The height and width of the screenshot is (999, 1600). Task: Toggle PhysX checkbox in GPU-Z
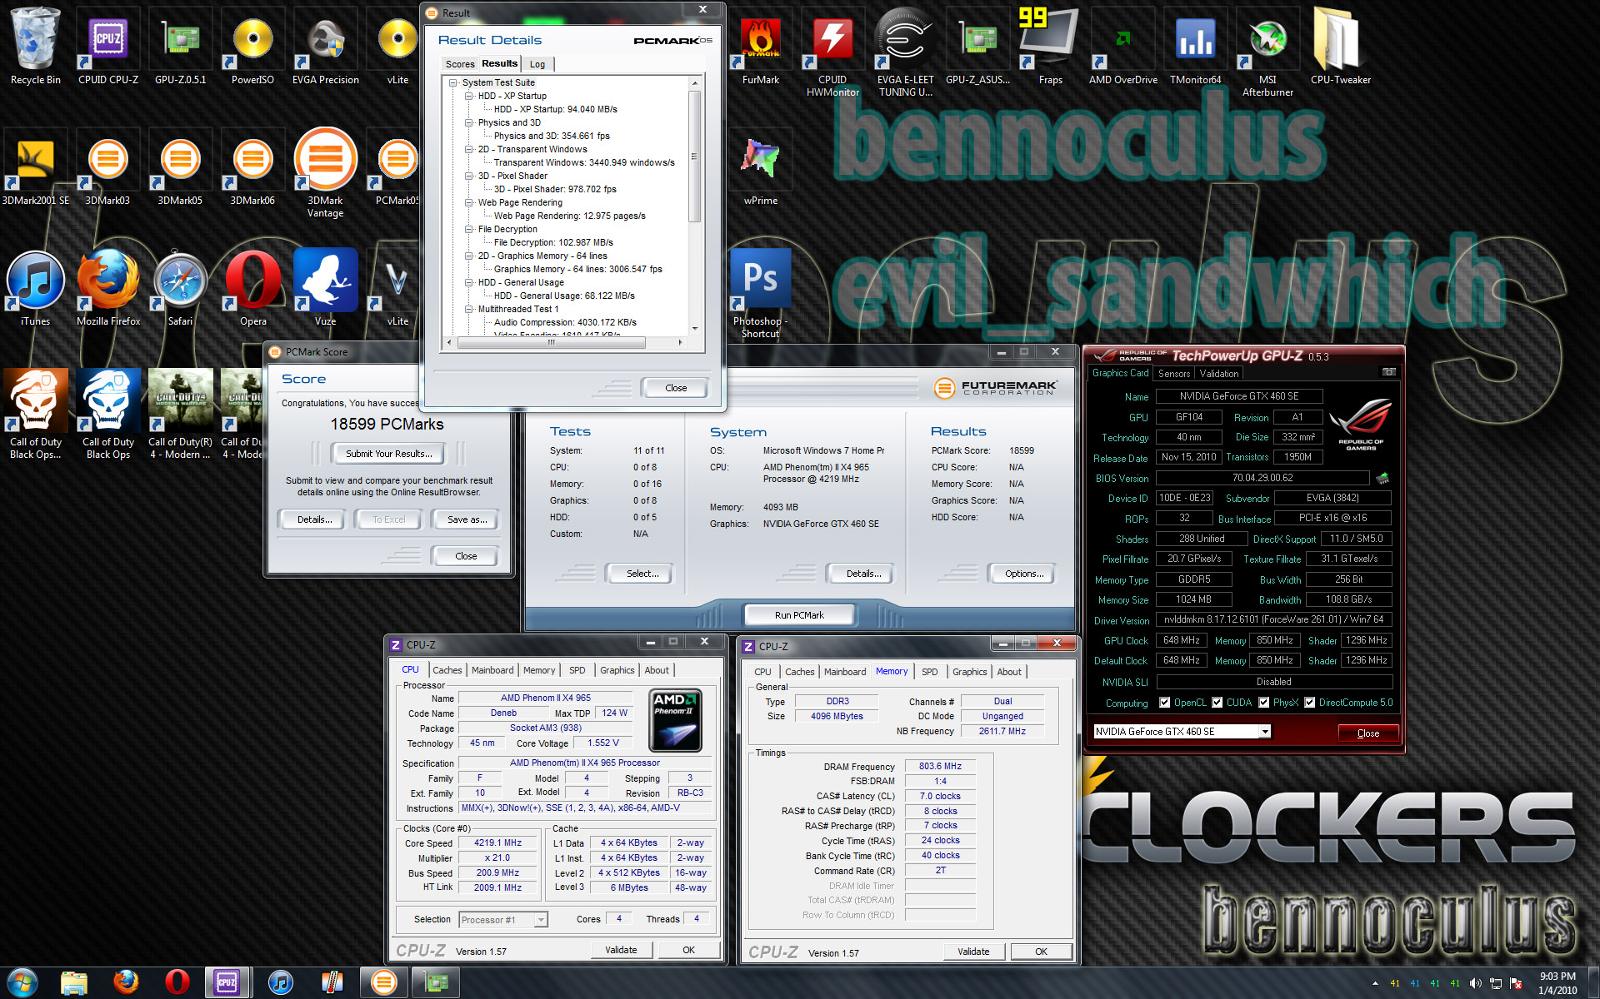[x=1264, y=702]
